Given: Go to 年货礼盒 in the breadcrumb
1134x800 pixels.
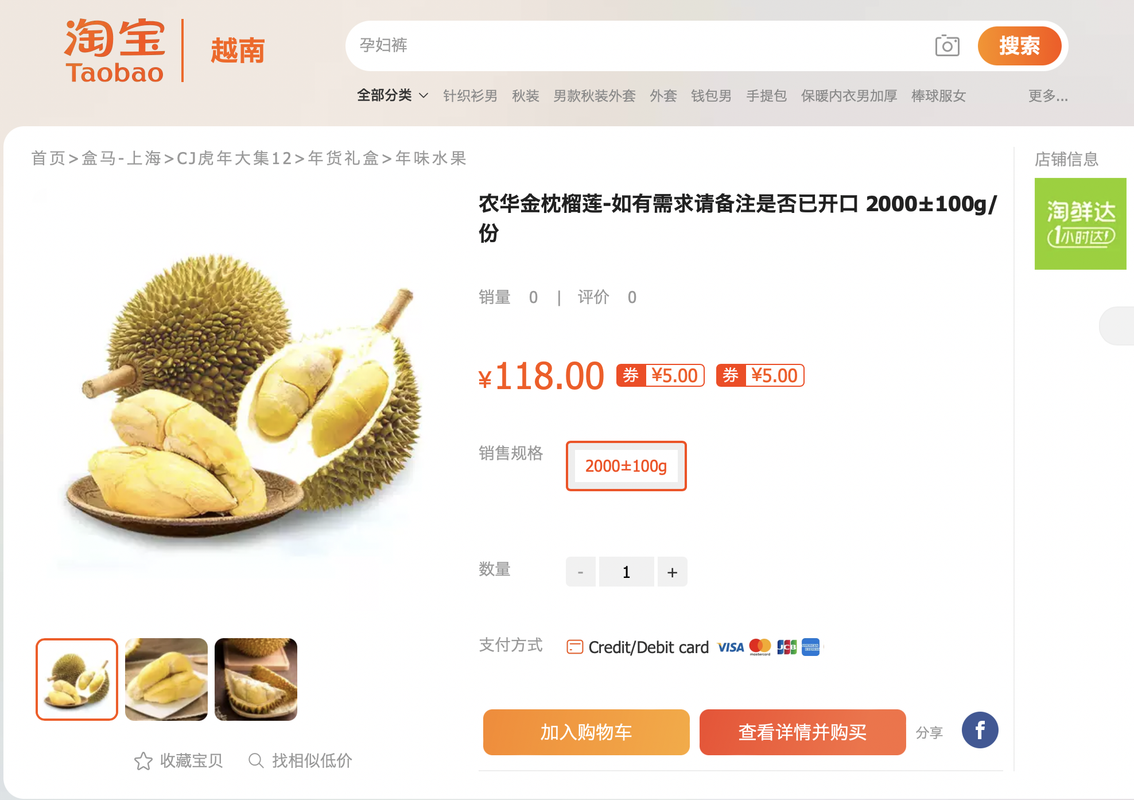Looking at the screenshot, I should (x=344, y=158).
